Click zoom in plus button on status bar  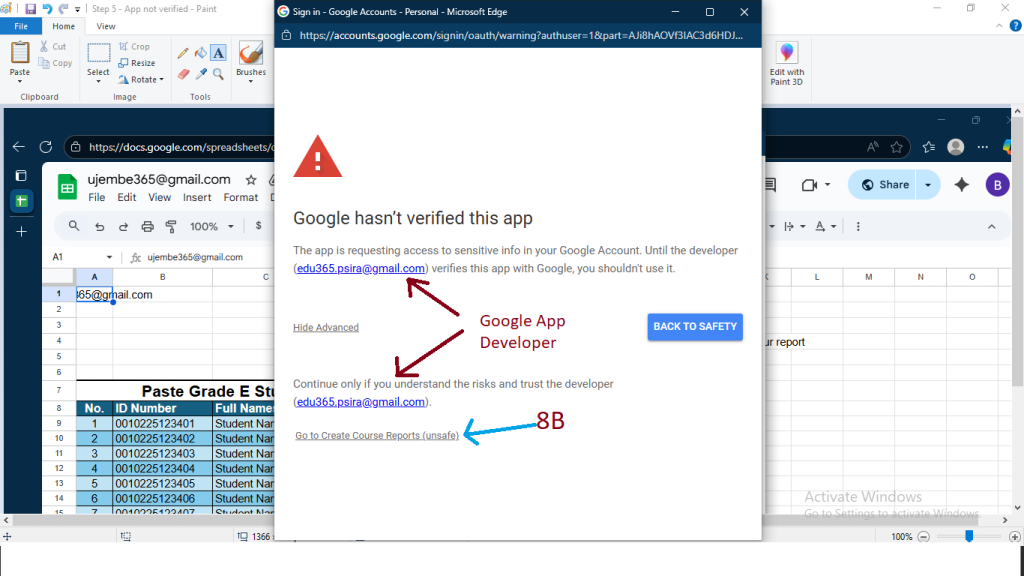pos(1013,537)
